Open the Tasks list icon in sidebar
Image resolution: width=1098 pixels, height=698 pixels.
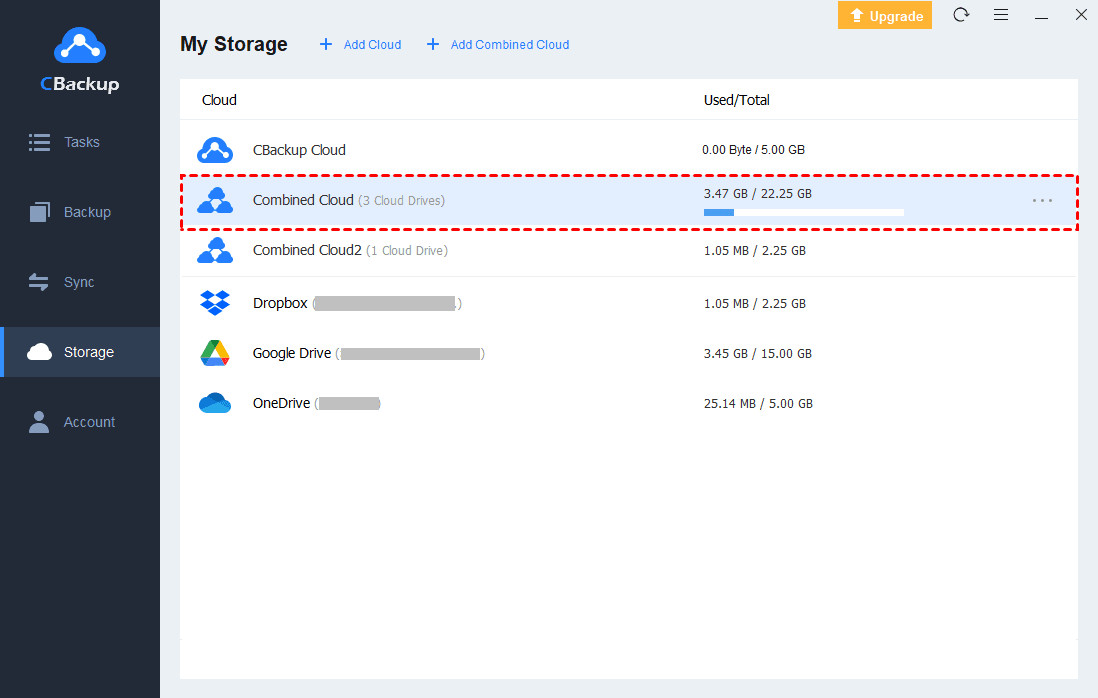(x=39, y=142)
